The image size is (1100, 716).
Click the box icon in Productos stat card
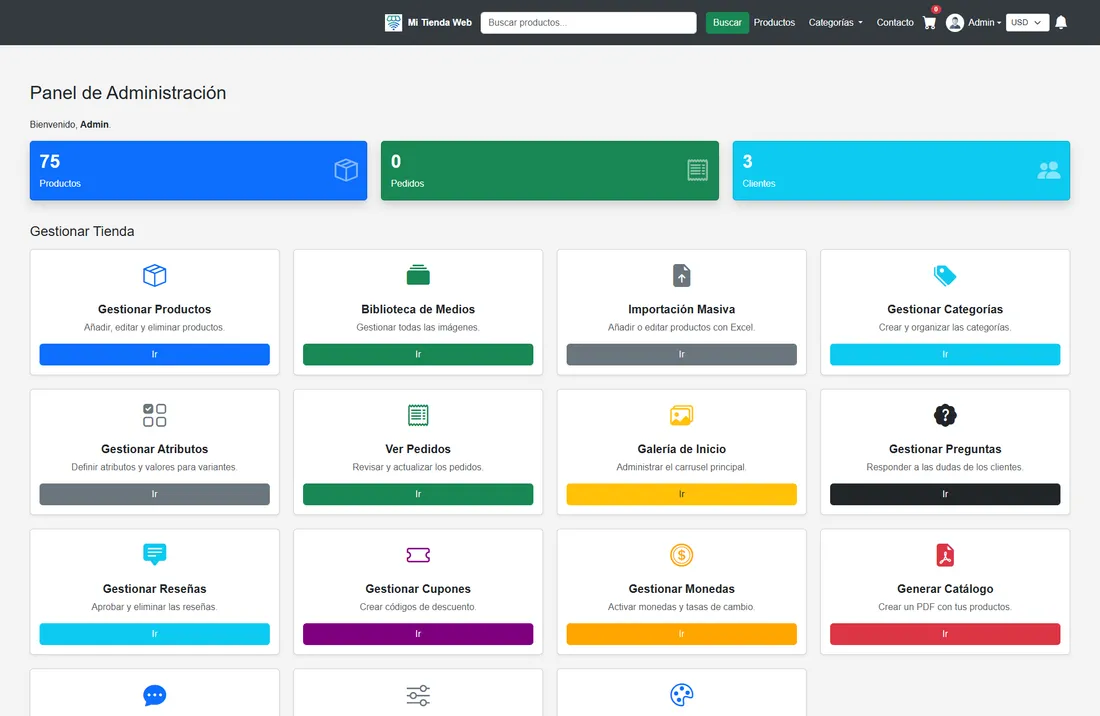(346, 170)
